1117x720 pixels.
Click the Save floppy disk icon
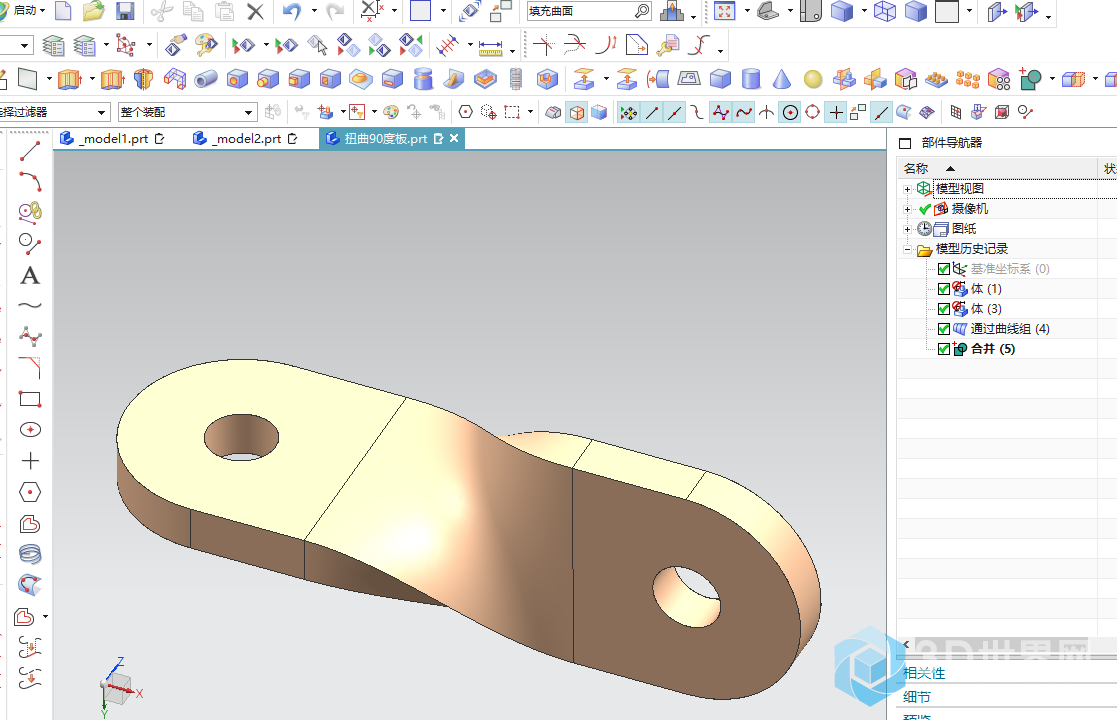pos(125,12)
